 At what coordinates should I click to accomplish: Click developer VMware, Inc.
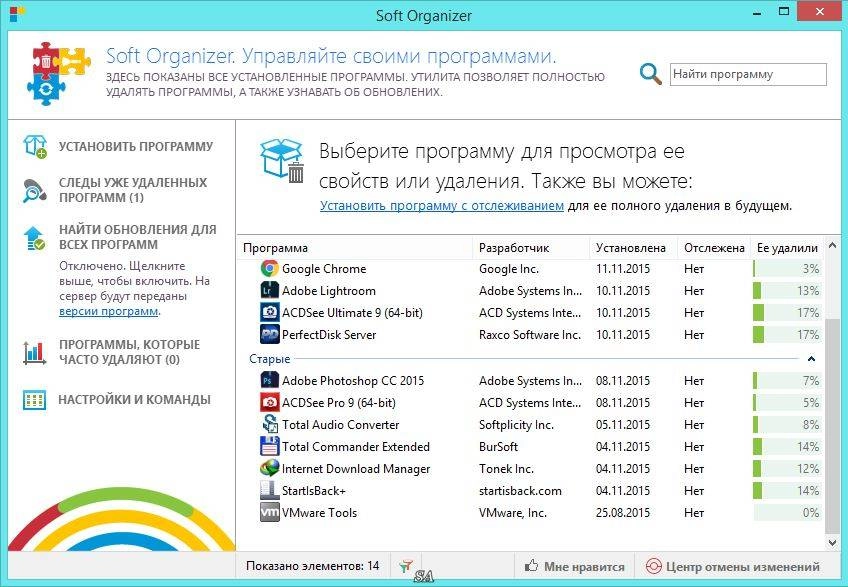pos(513,513)
